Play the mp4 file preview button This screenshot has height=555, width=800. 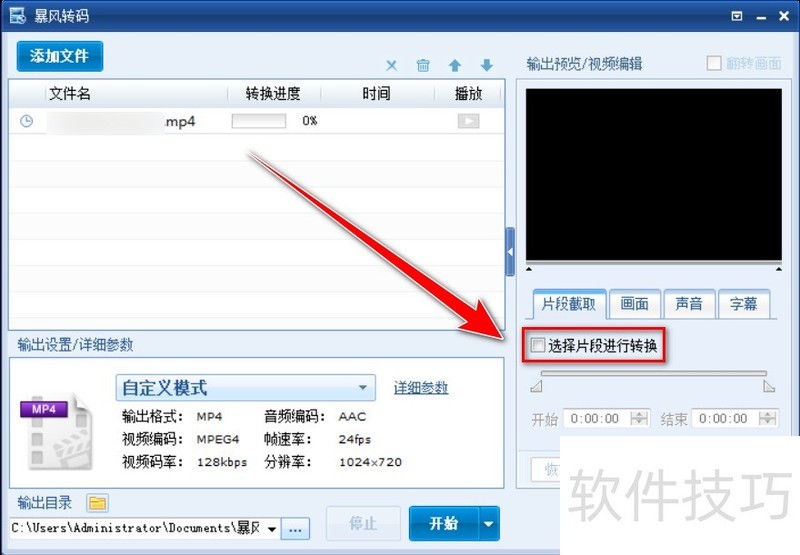pos(468,121)
